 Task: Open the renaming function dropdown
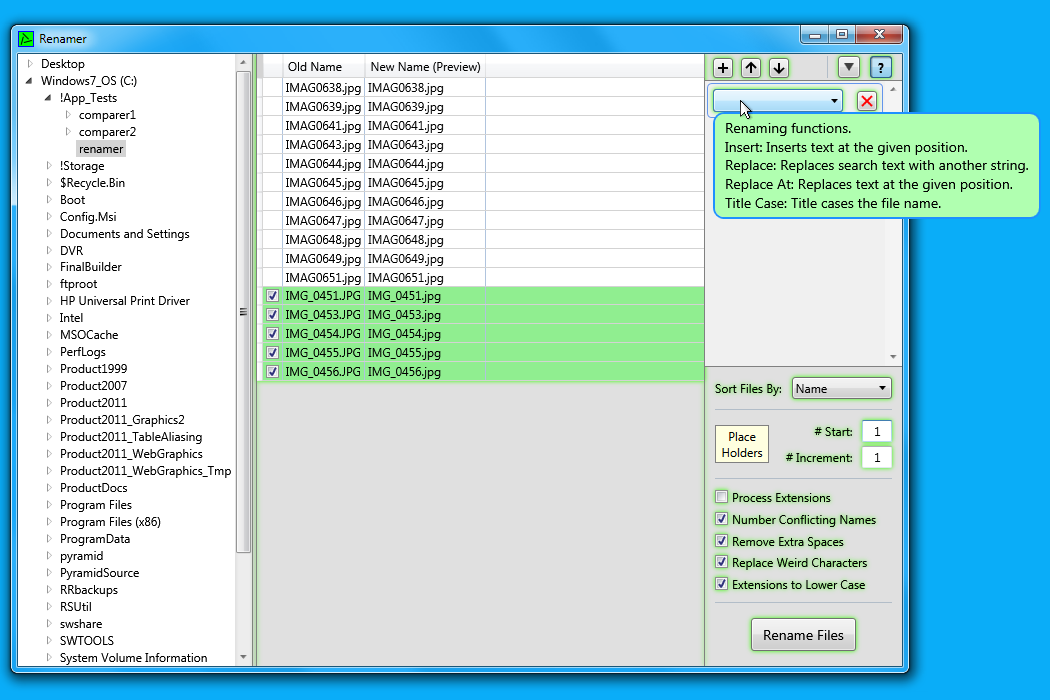[x=777, y=101]
